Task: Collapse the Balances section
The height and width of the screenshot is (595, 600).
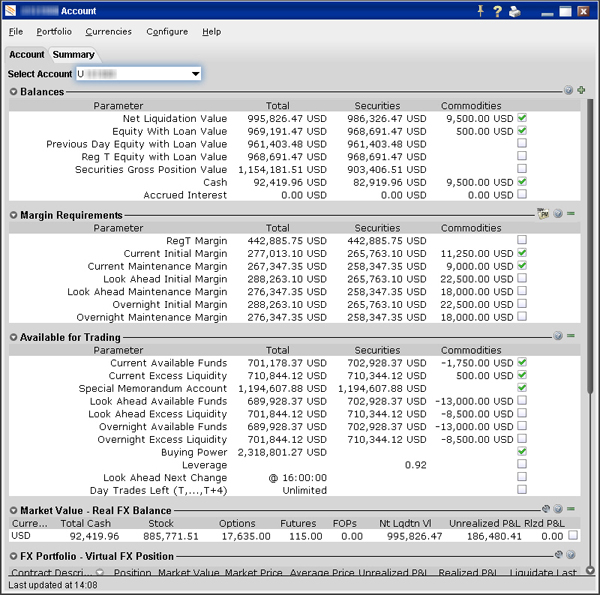Action: [x=13, y=92]
